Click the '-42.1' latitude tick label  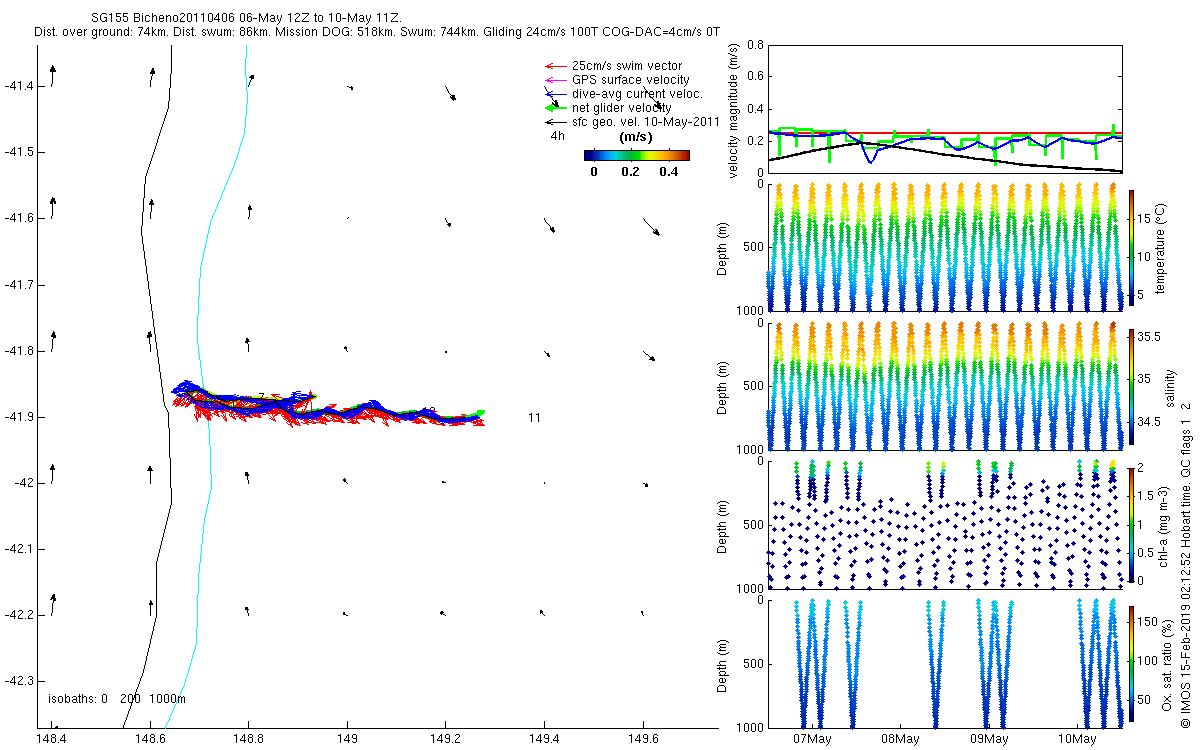point(20,549)
